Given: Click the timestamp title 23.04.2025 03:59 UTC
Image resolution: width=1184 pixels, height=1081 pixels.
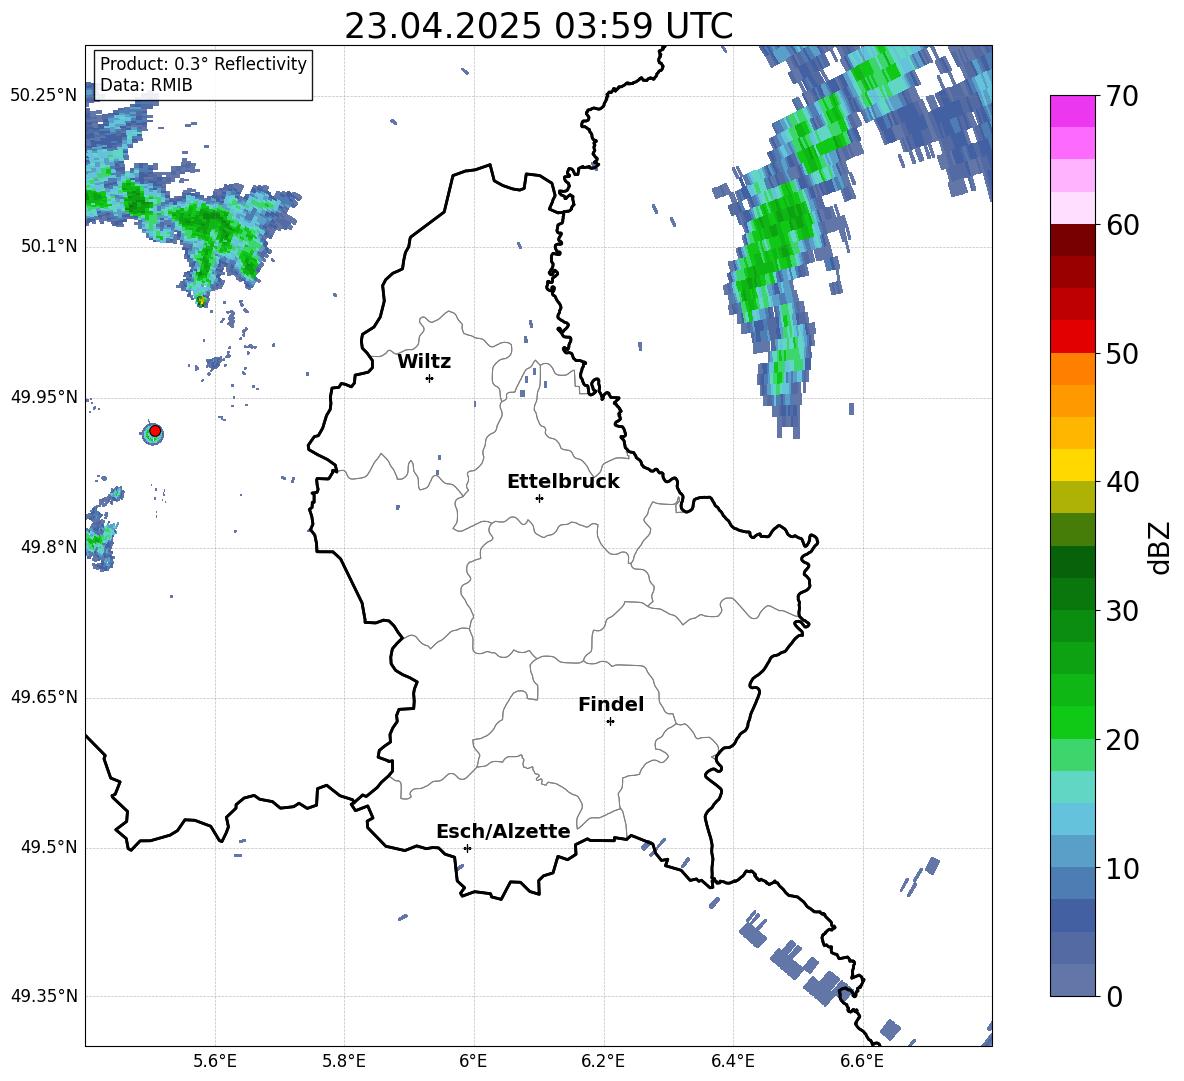Looking at the screenshot, I should [x=538, y=26].
